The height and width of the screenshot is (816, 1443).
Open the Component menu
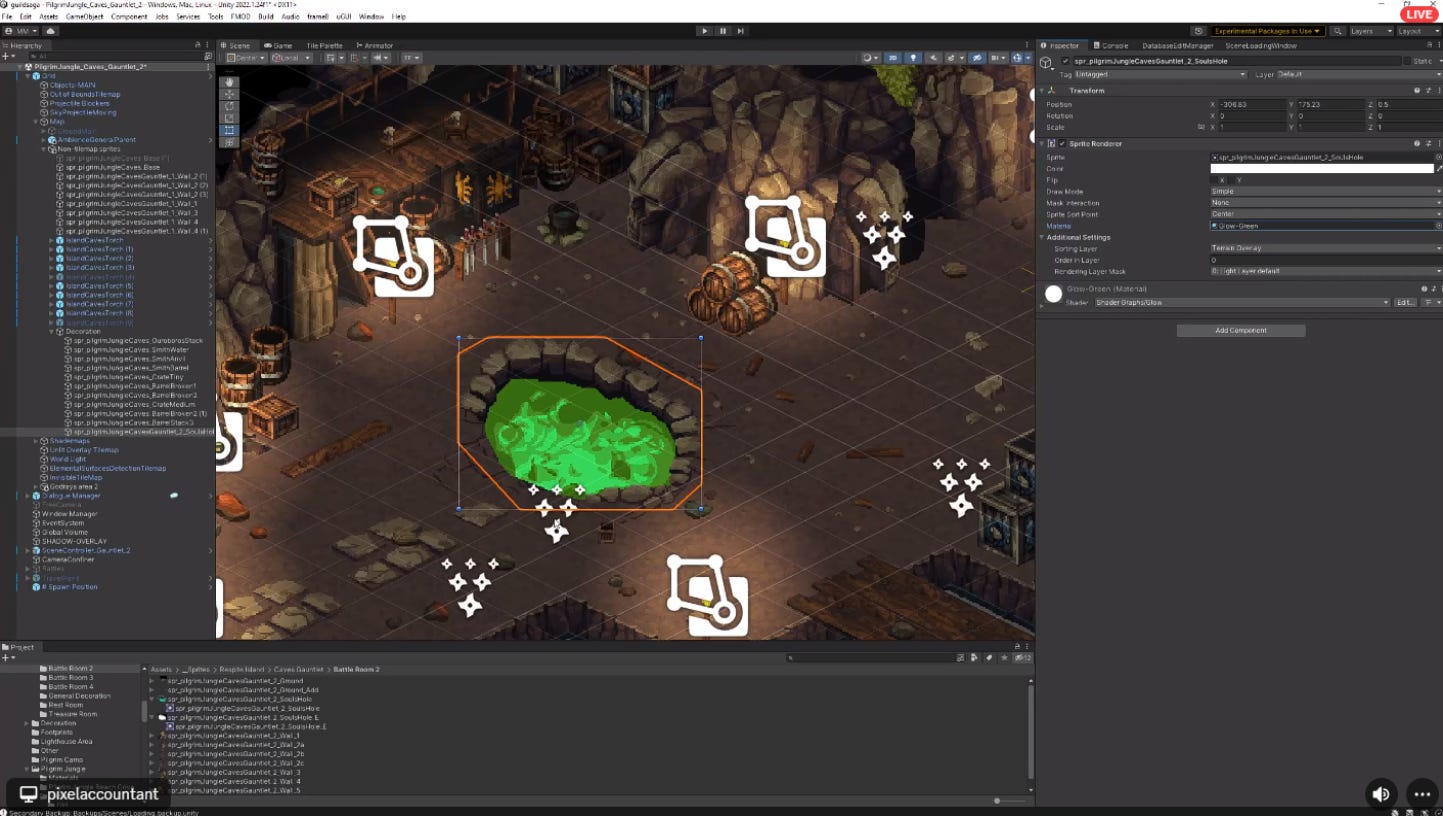130,17
